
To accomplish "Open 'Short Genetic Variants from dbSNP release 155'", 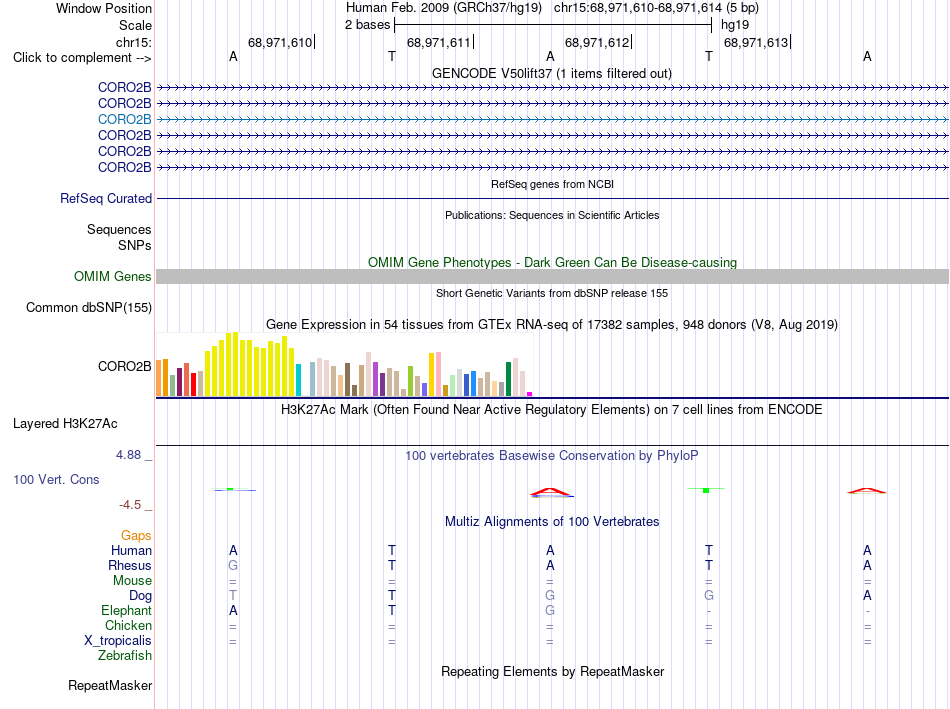I will coord(552,293).
